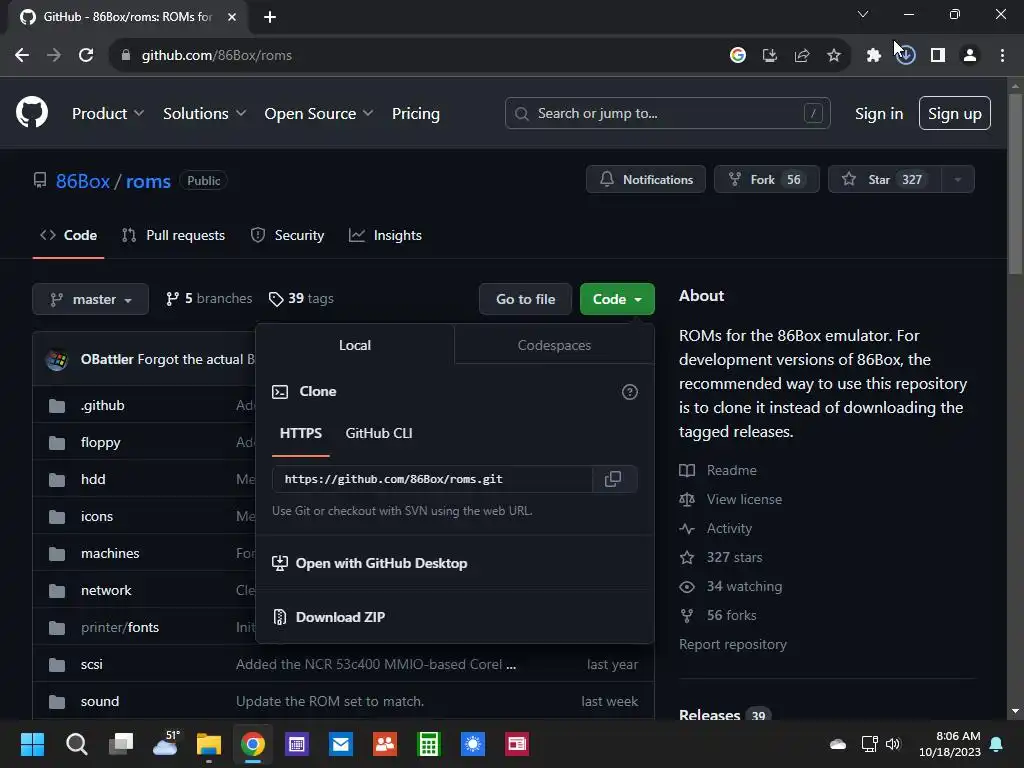Close the GitHub 86Box/roms tab
This screenshot has width=1024, height=768.
pos(232,17)
